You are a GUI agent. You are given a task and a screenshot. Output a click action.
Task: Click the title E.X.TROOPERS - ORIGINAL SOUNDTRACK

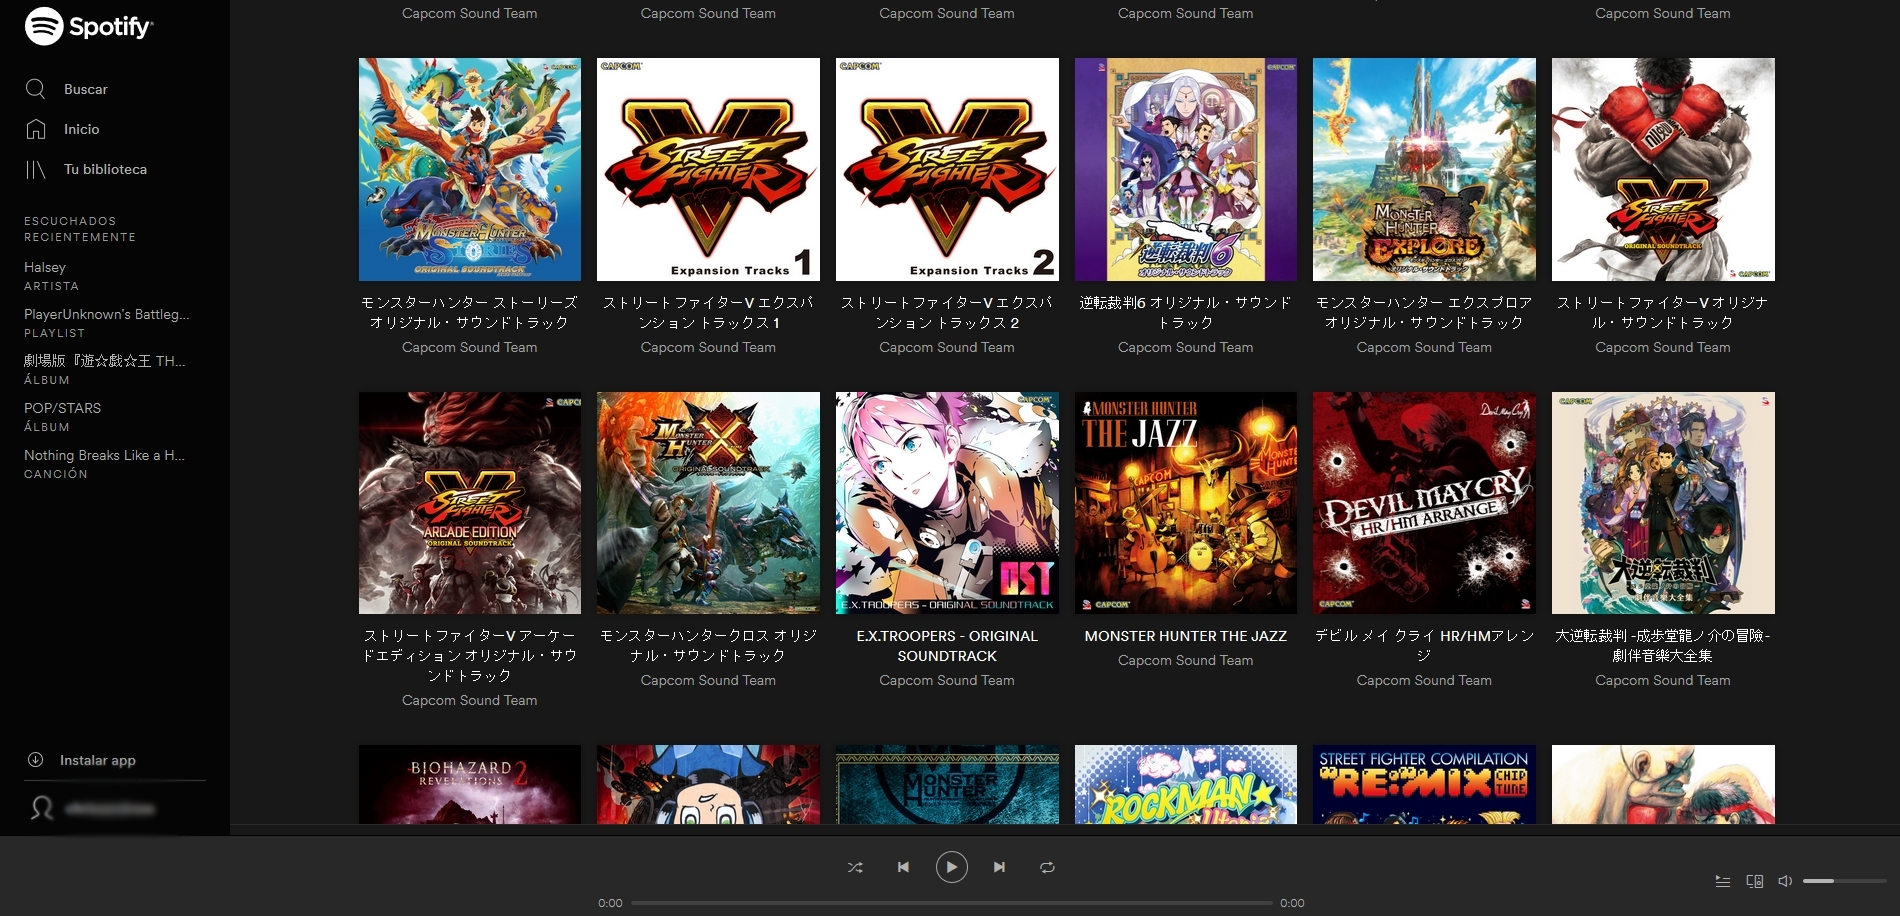(x=947, y=646)
